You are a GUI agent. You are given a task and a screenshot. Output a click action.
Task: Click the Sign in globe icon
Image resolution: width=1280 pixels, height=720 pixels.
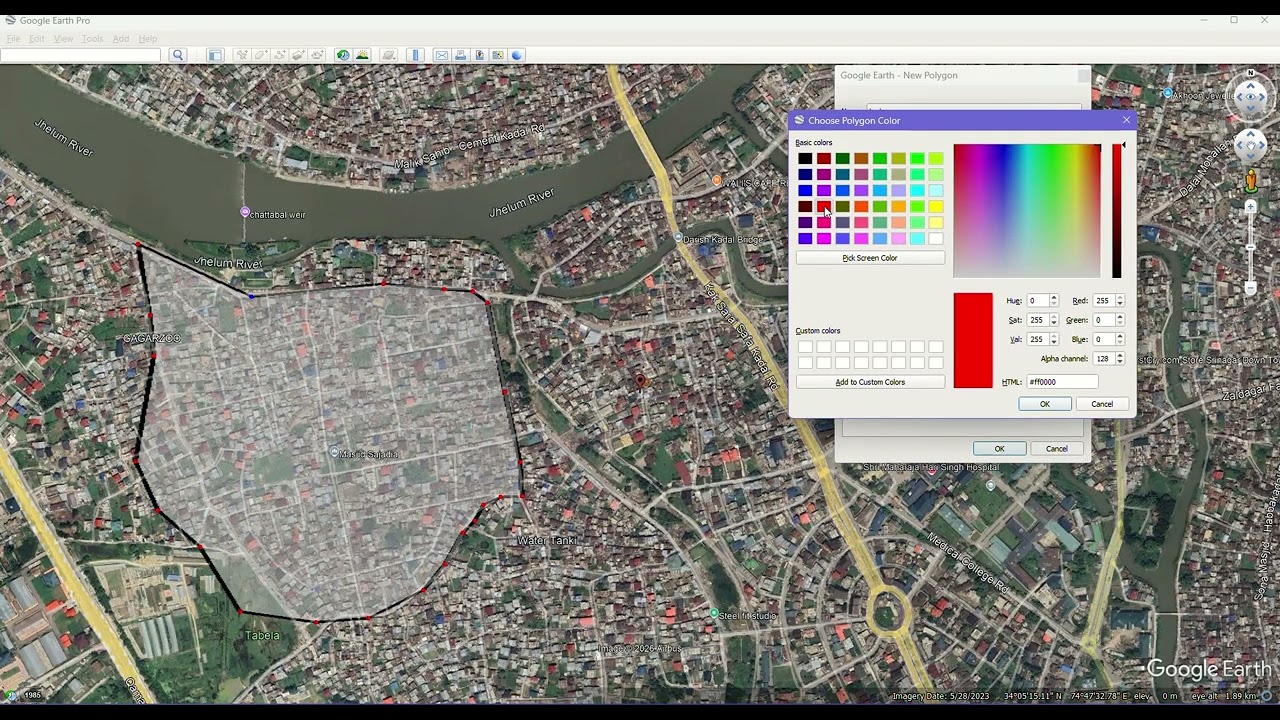(x=517, y=55)
